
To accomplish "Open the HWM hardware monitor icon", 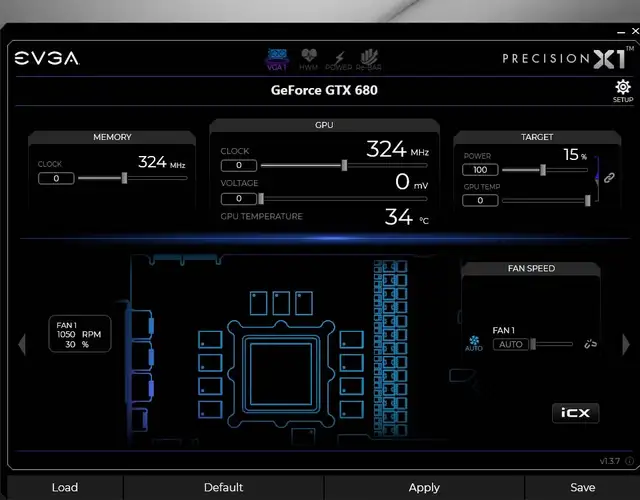I will click(x=309, y=58).
